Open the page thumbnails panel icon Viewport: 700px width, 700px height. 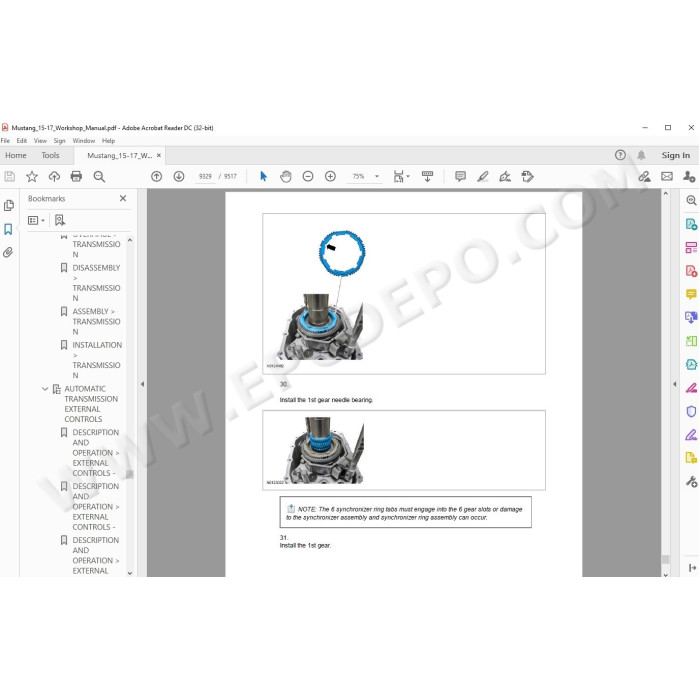pos(8,205)
